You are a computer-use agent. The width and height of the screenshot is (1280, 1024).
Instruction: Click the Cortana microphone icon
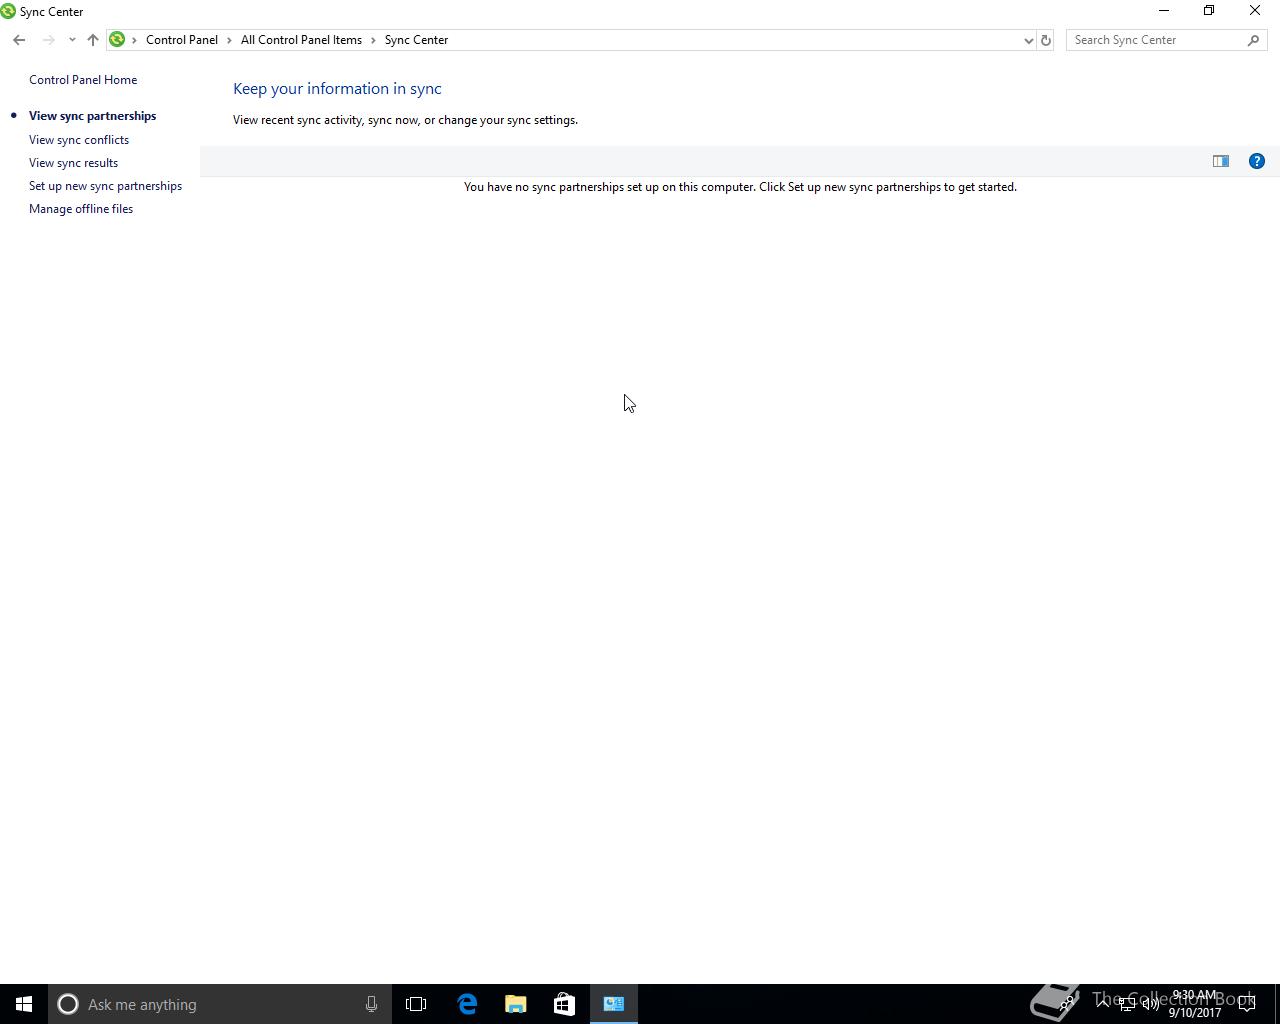[x=371, y=1004]
